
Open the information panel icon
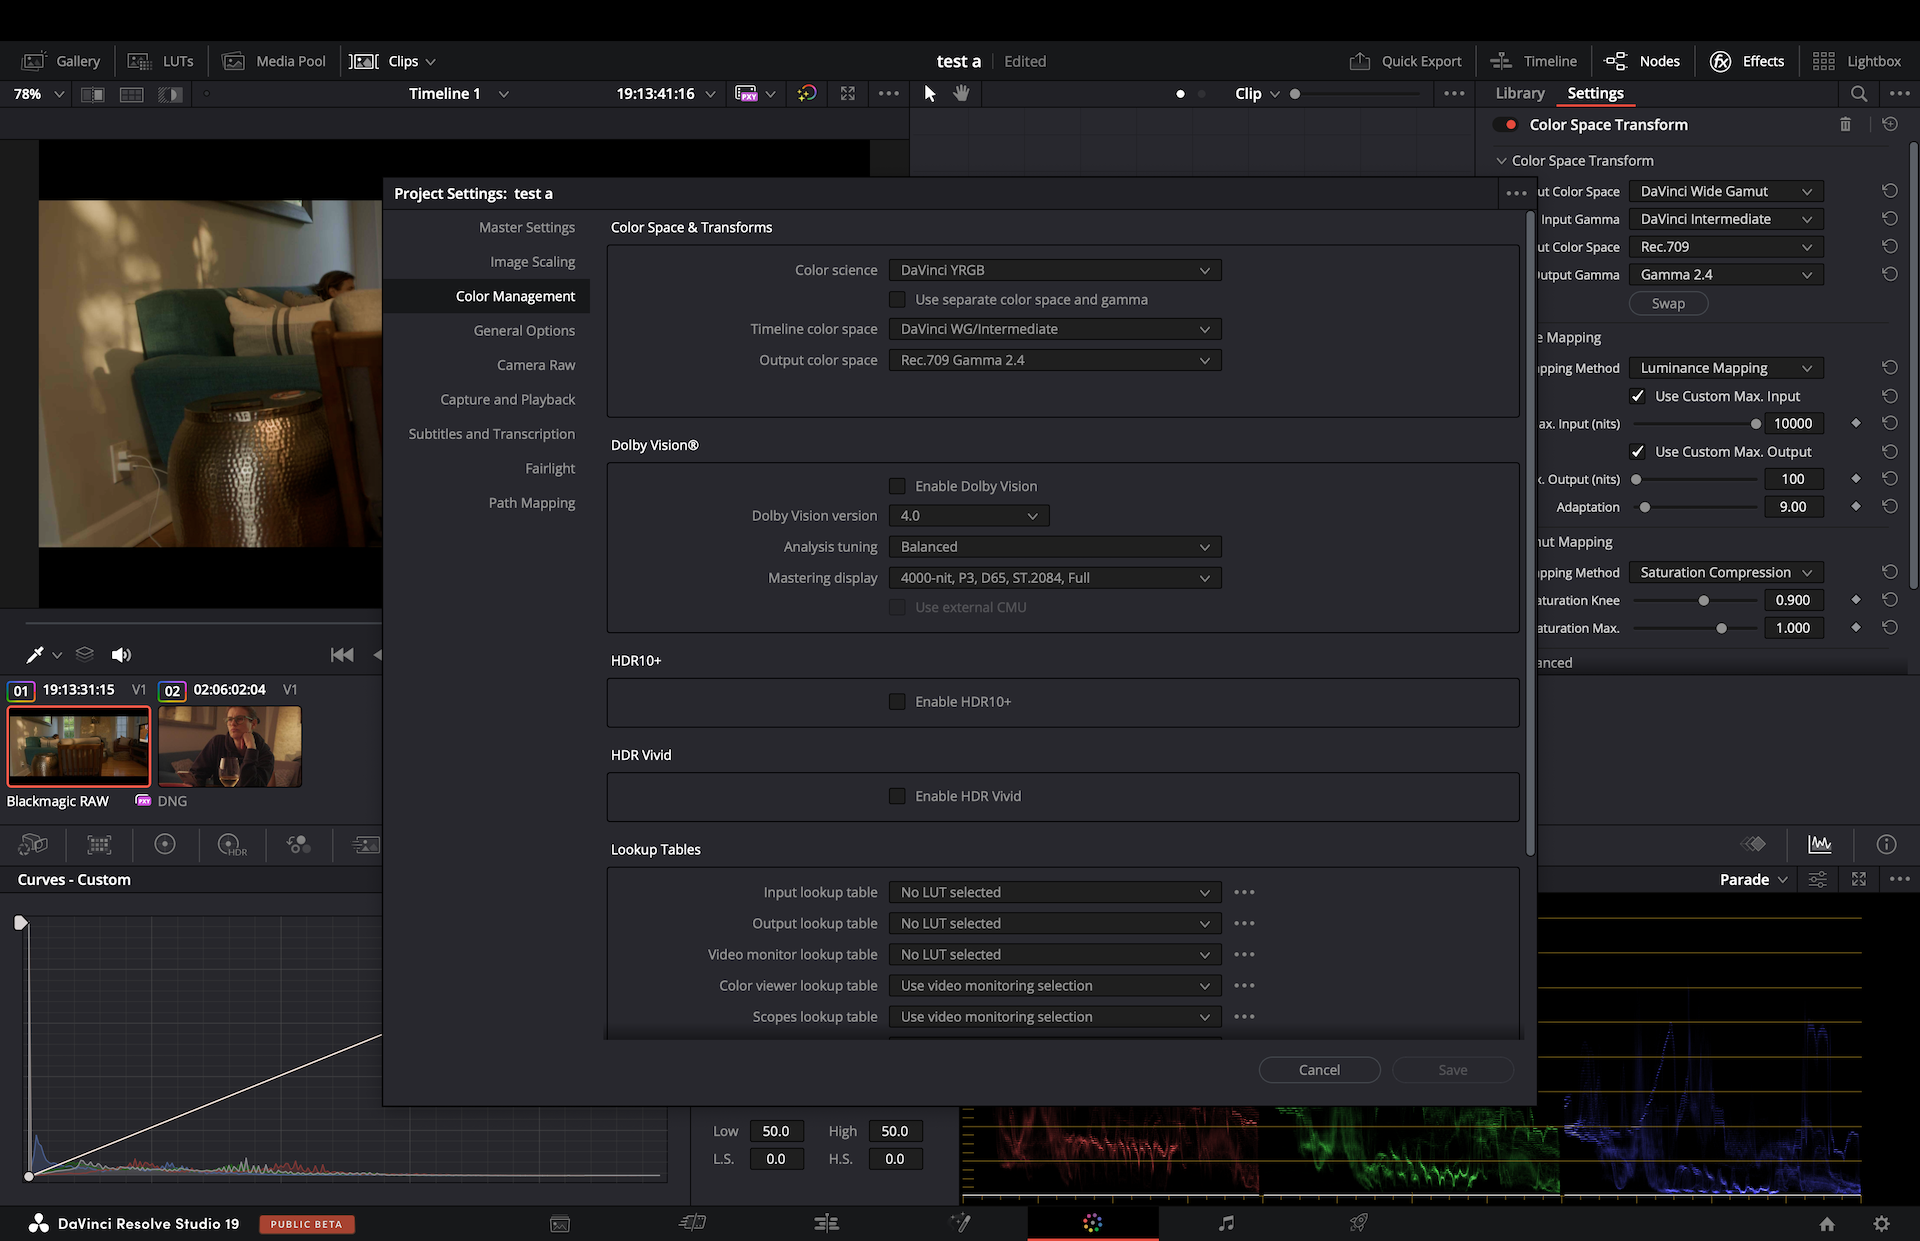[1886, 845]
